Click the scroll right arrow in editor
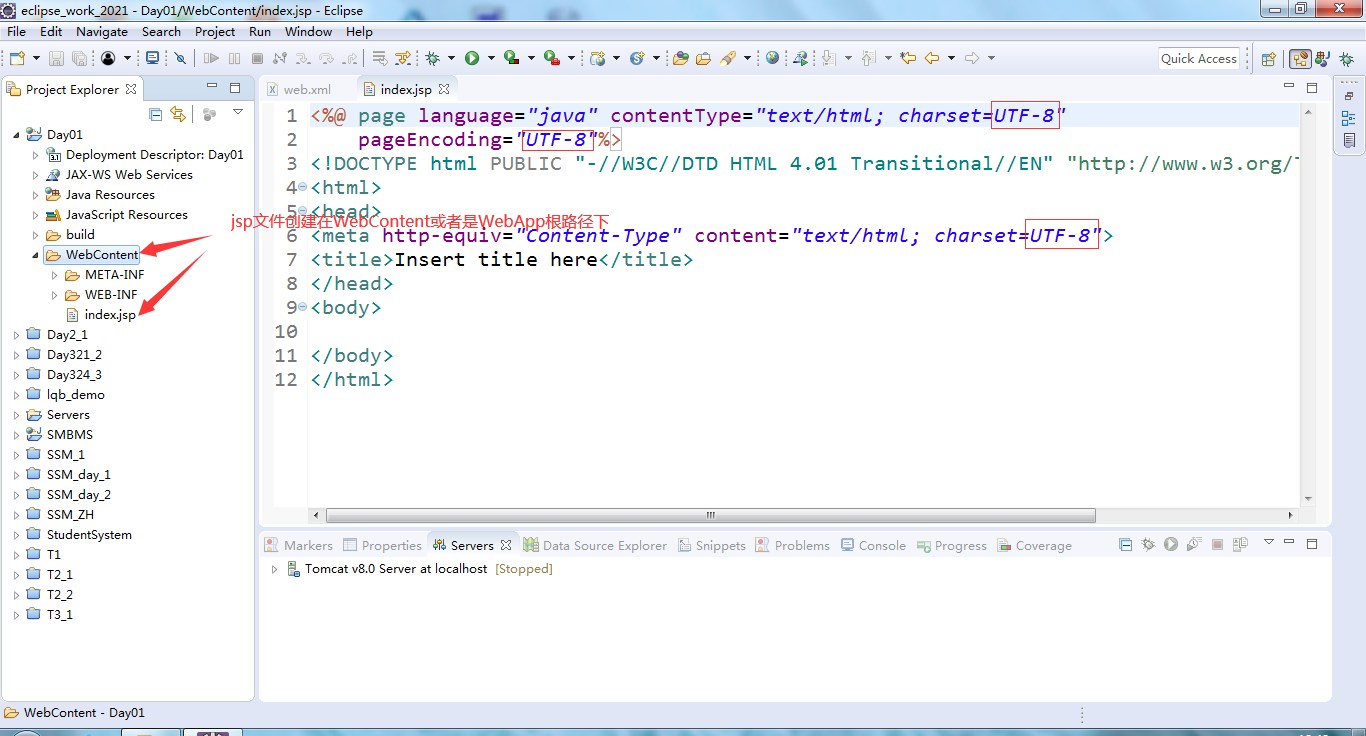Viewport: 1366px width, 736px height. coord(1291,516)
